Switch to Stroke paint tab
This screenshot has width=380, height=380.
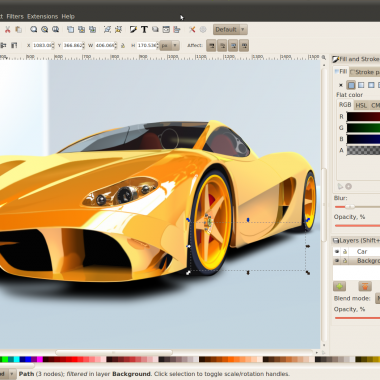coord(365,72)
